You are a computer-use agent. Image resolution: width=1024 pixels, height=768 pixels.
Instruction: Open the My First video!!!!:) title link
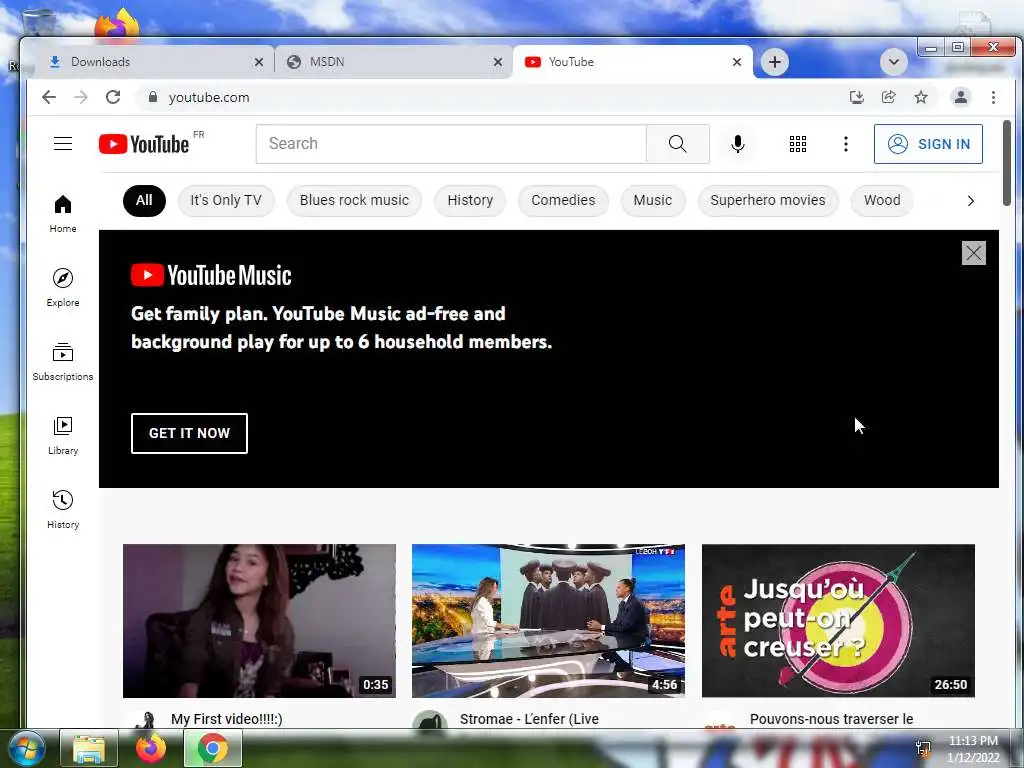point(227,719)
